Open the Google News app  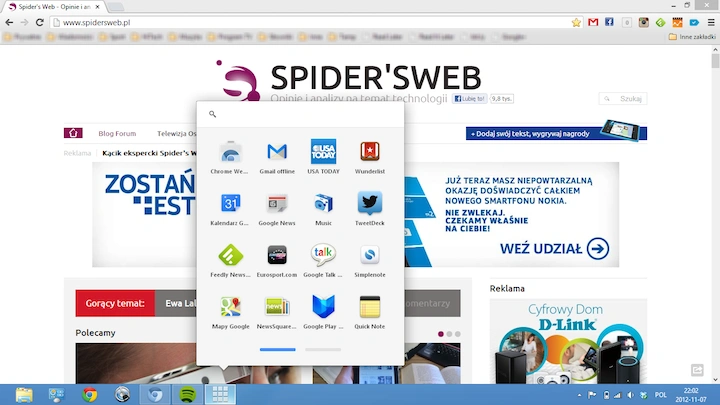point(277,209)
